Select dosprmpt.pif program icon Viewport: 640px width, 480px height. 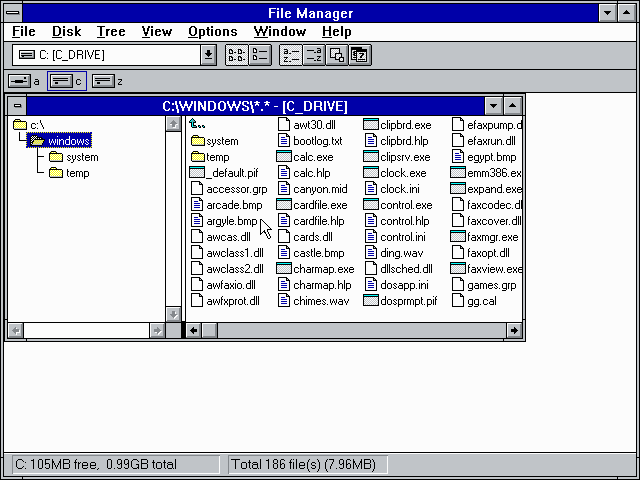coord(371,301)
